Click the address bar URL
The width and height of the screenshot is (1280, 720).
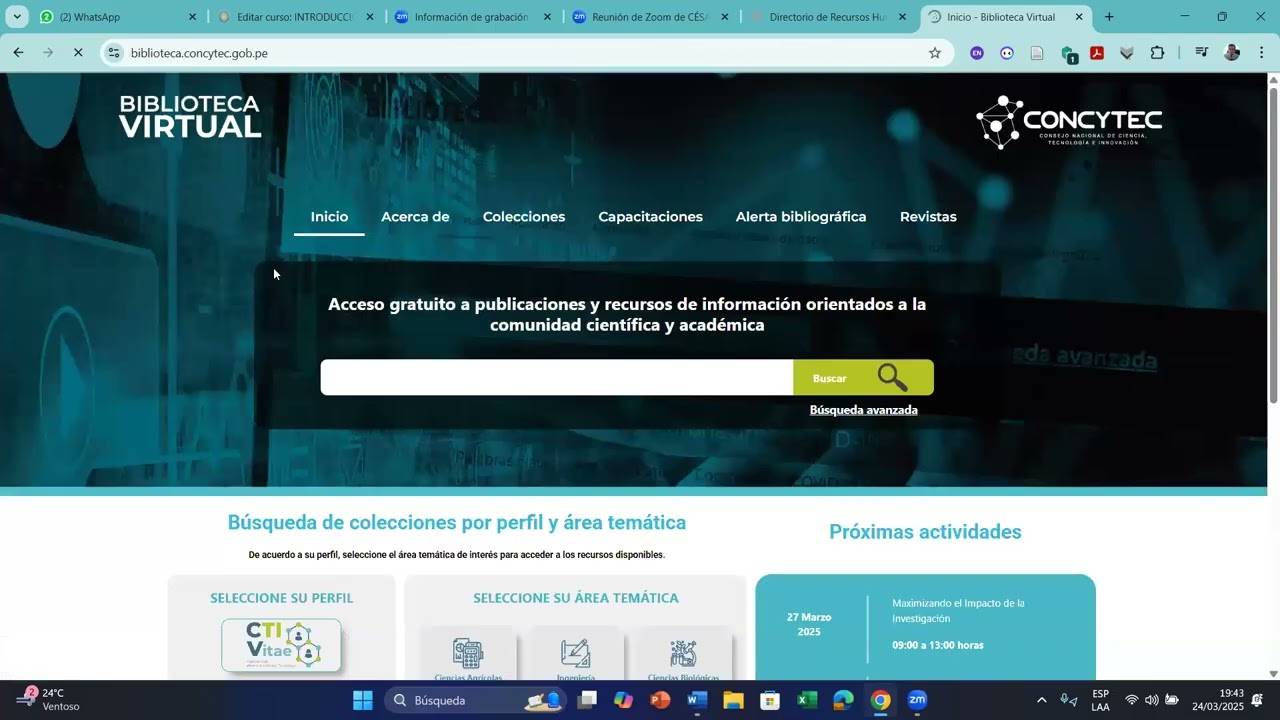tap(199, 53)
